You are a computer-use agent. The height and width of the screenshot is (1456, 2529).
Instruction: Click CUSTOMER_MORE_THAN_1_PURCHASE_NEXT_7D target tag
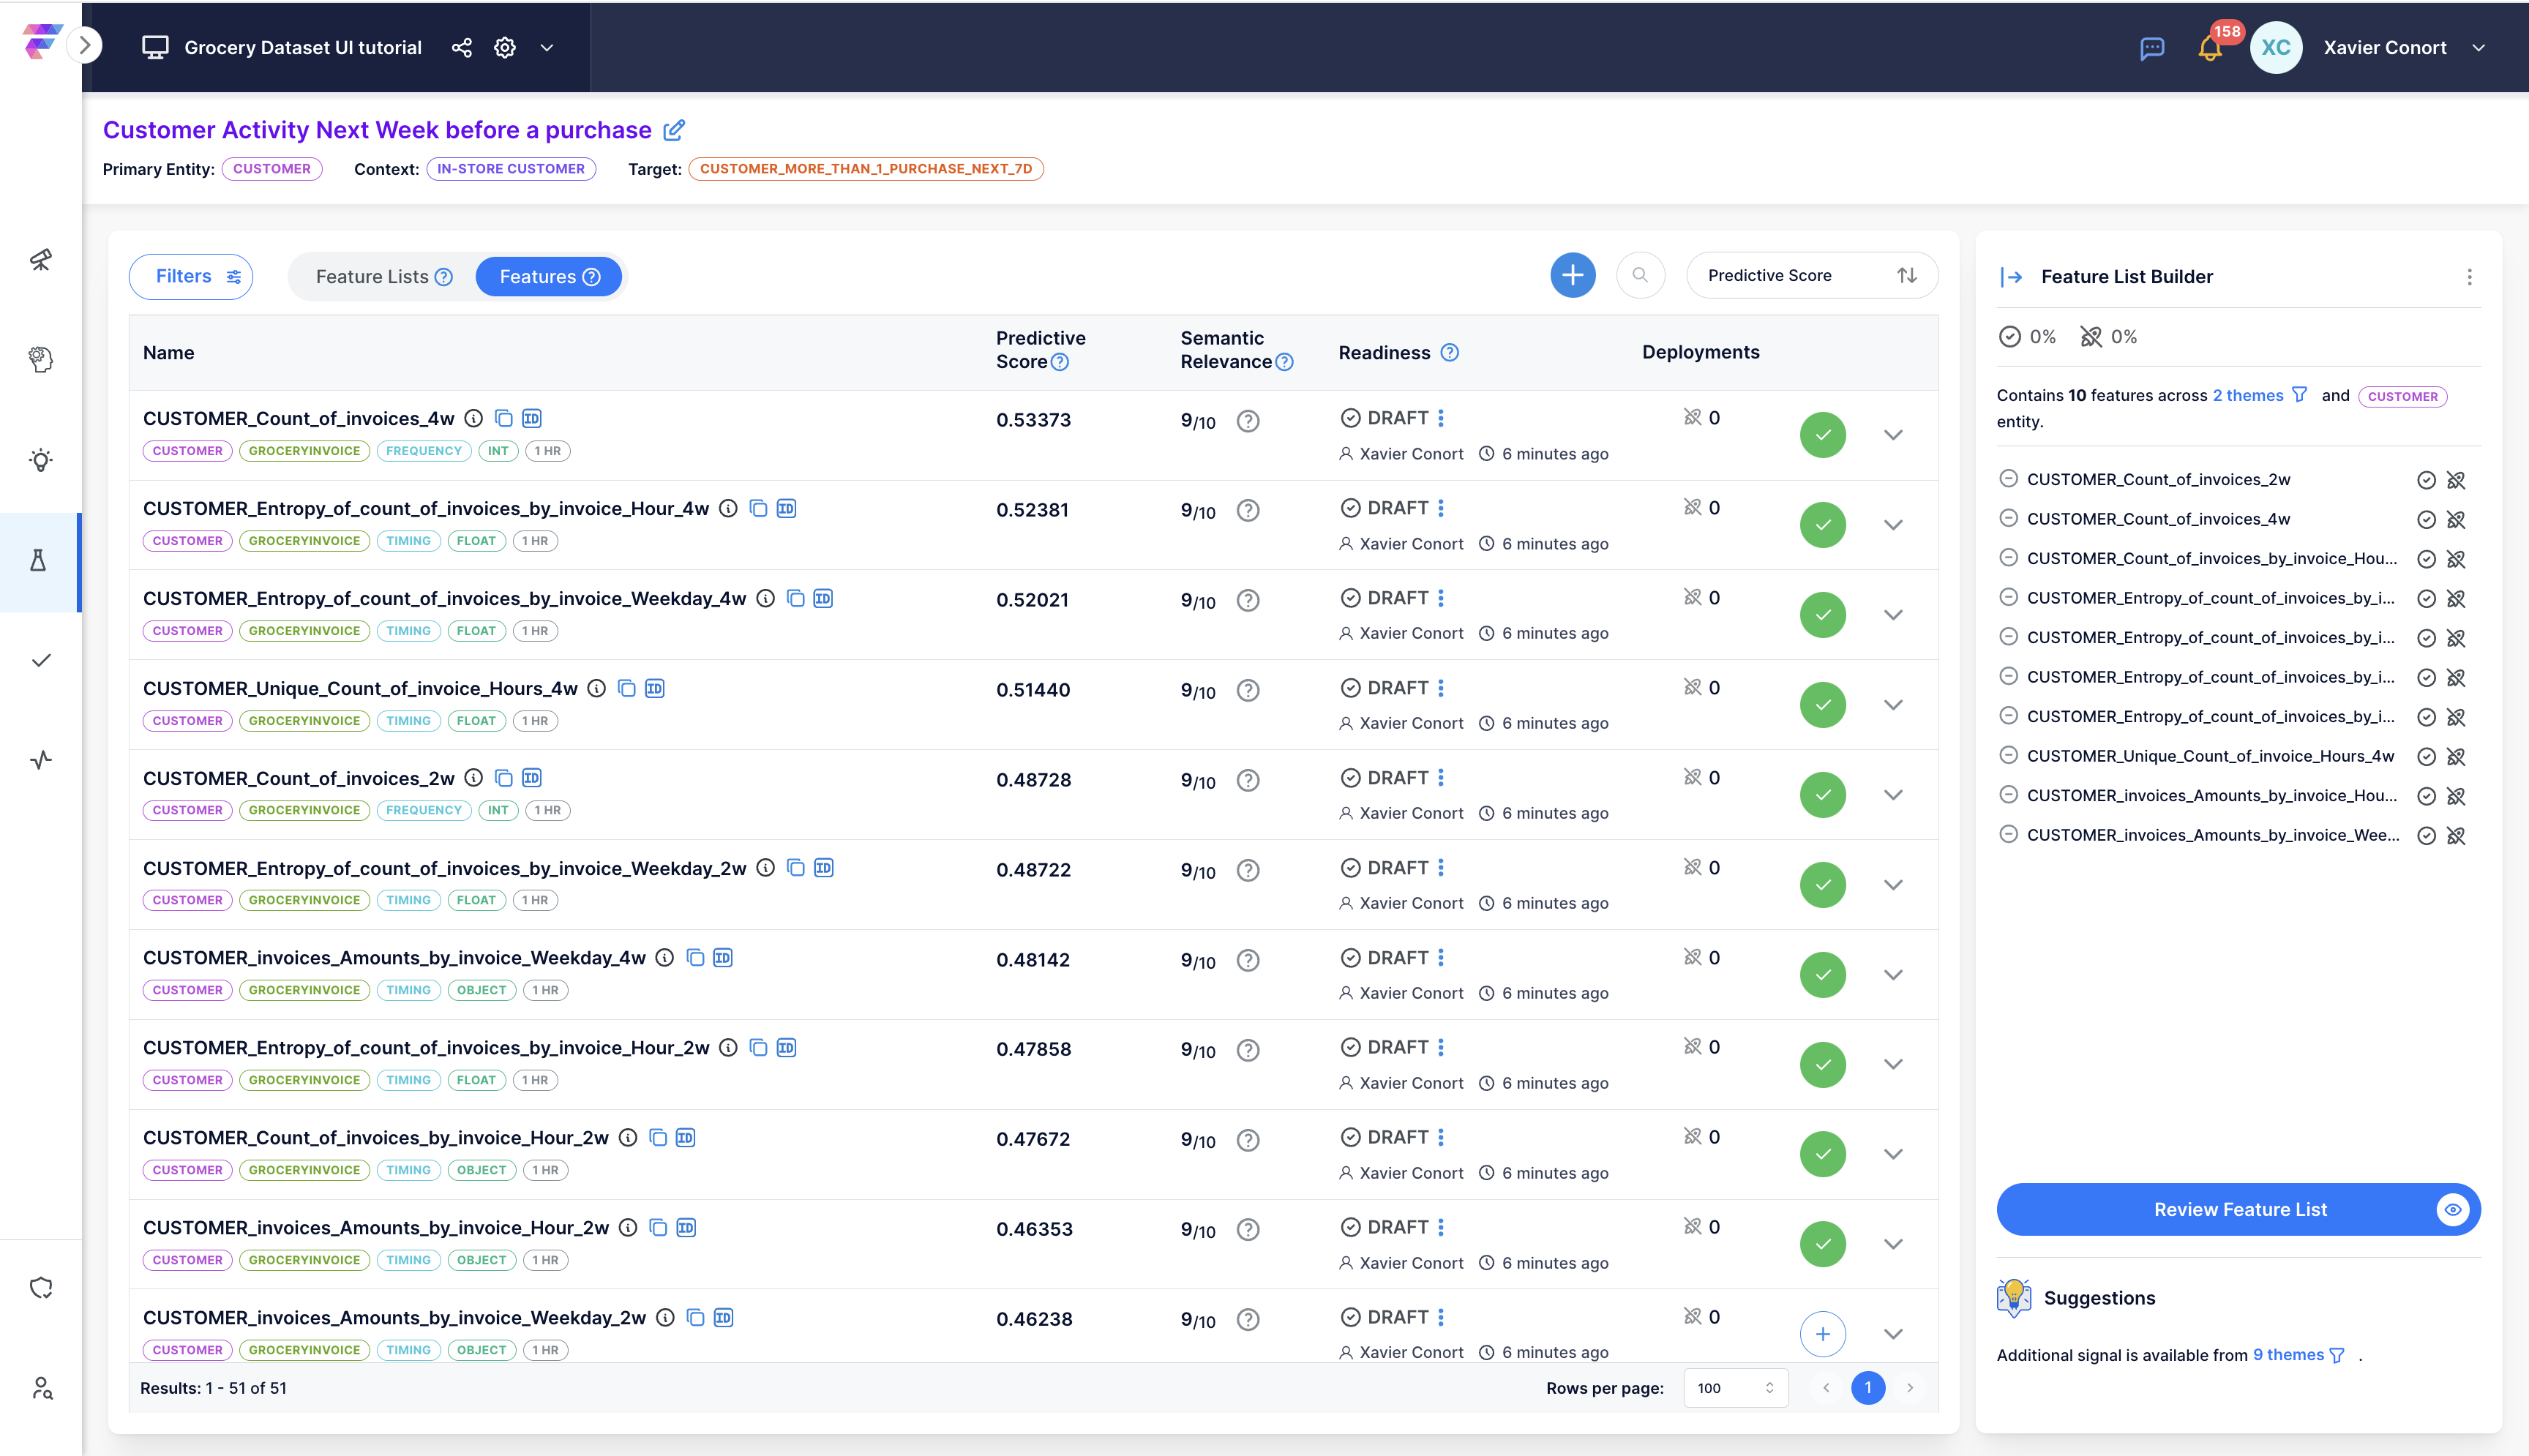pos(866,169)
